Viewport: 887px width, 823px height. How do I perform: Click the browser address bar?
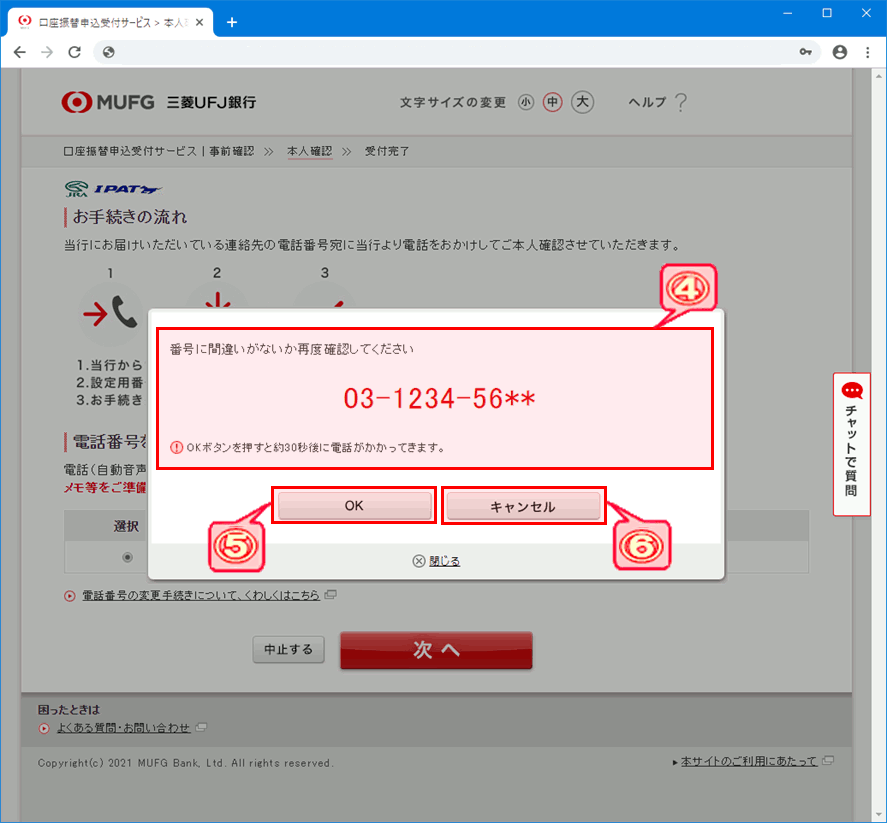point(450,52)
